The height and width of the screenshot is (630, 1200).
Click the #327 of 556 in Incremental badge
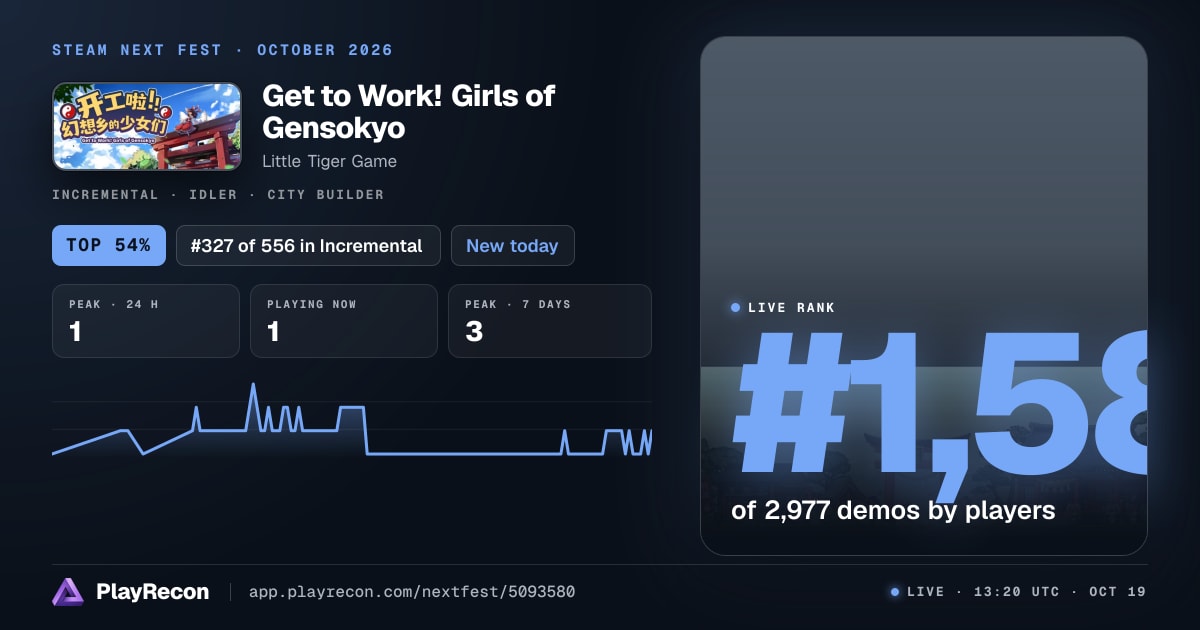pyautogui.click(x=308, y=245)
